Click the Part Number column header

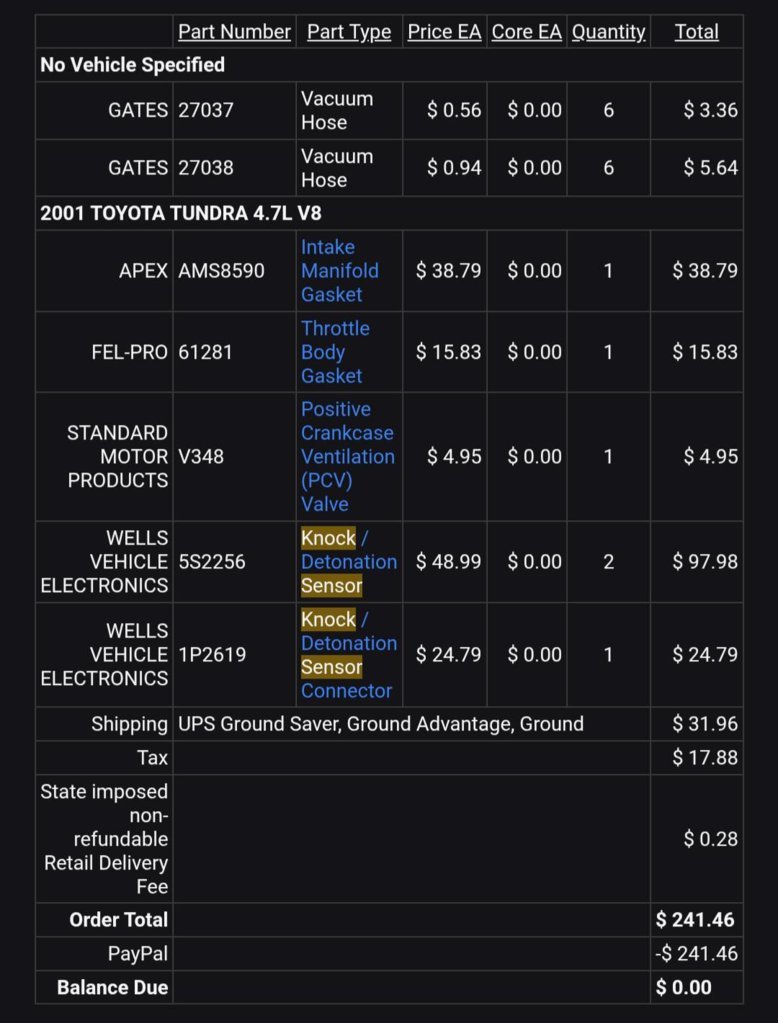click(x=234, y=31)
